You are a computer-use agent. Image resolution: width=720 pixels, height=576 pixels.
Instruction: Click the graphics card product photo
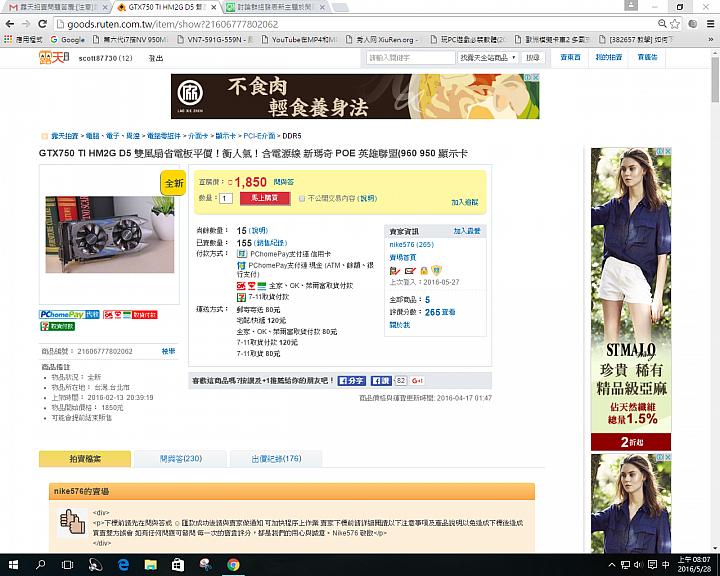(110, 235)
